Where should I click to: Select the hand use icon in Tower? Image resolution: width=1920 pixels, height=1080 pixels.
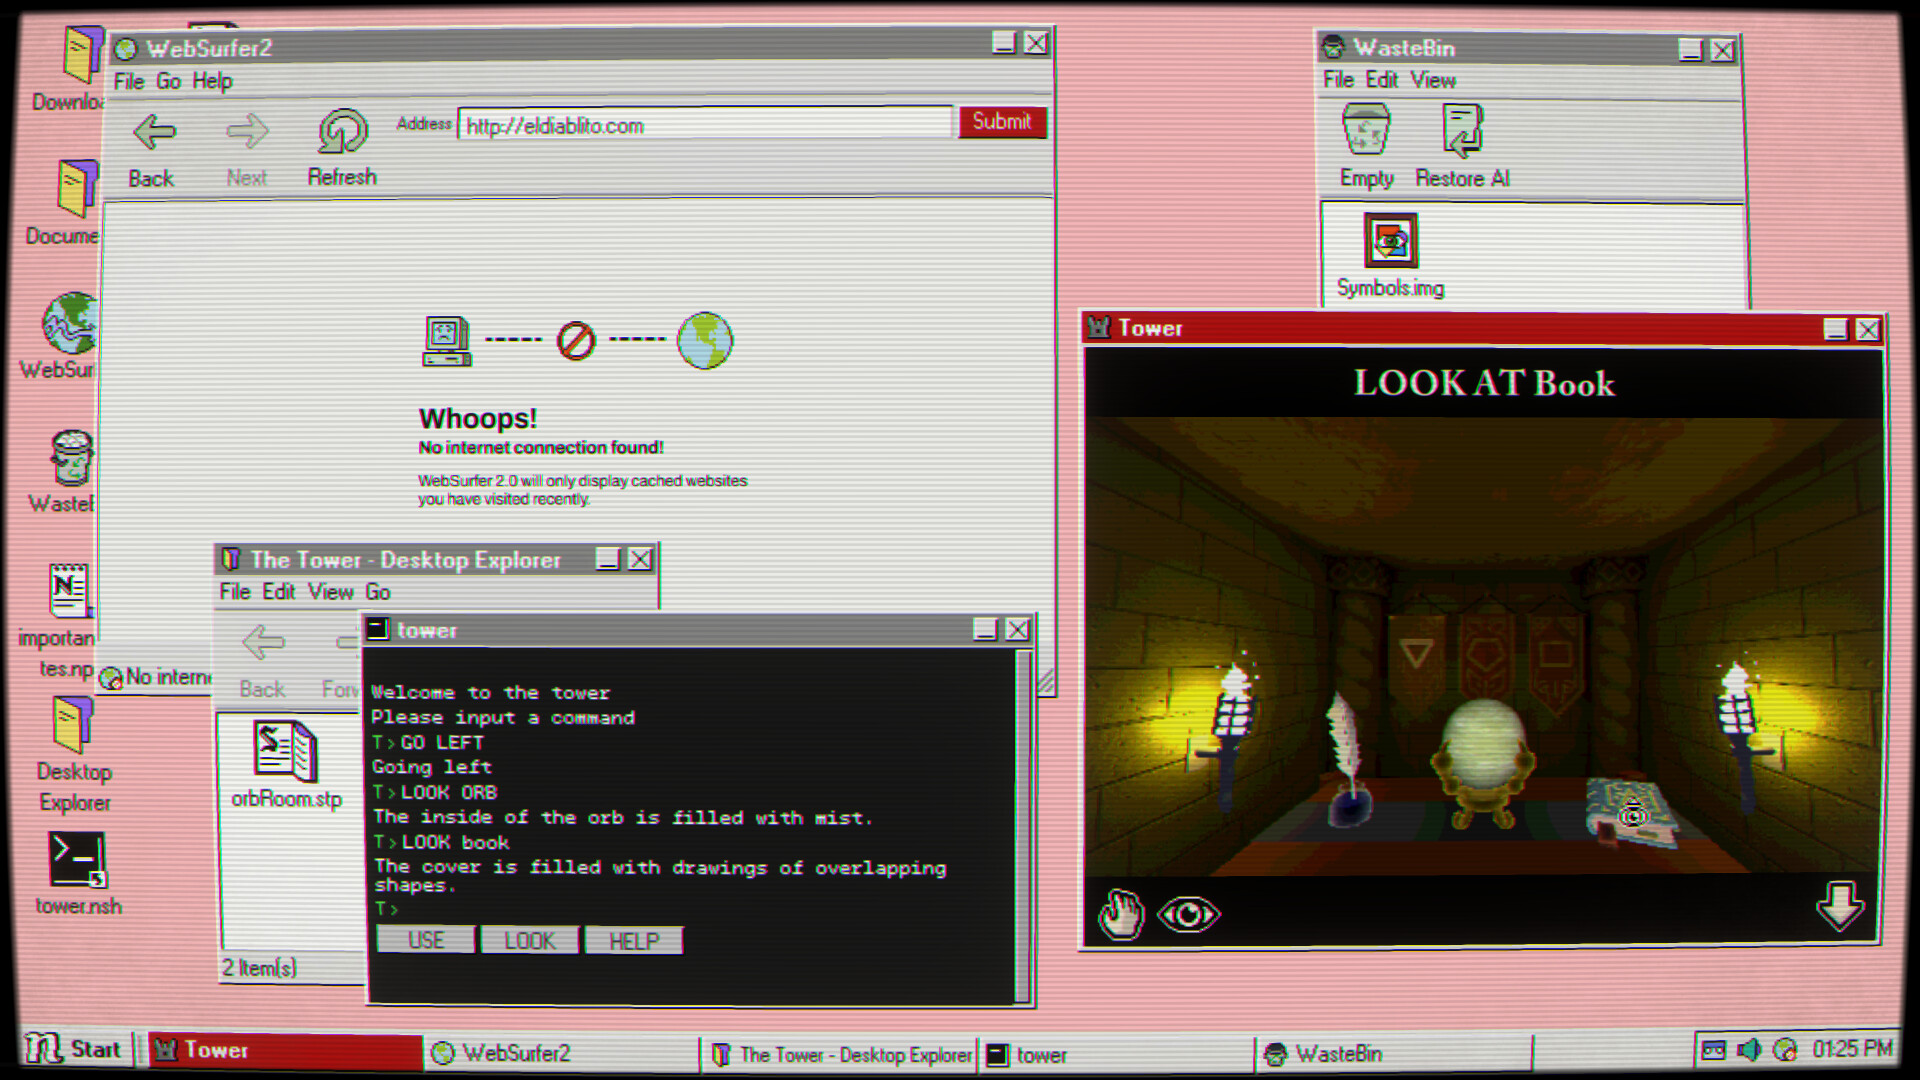click(x=1120, y=914)
